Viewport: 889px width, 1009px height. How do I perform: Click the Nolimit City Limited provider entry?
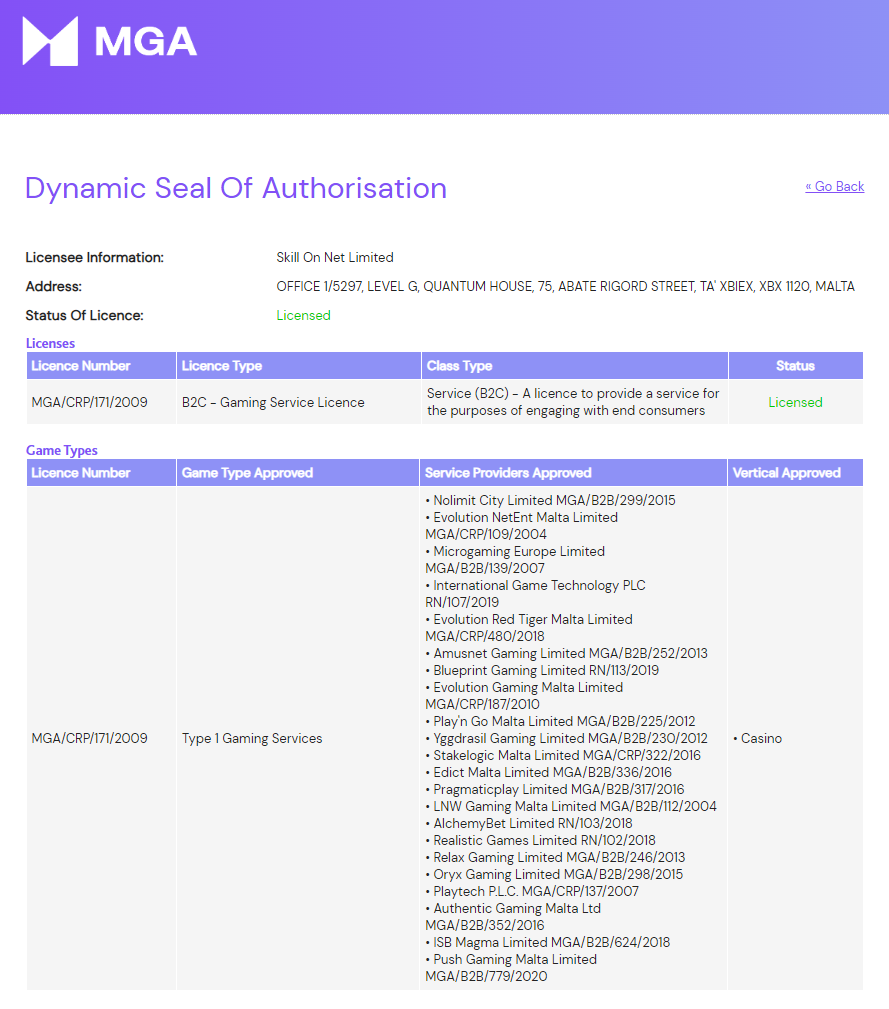click(551, 500)
